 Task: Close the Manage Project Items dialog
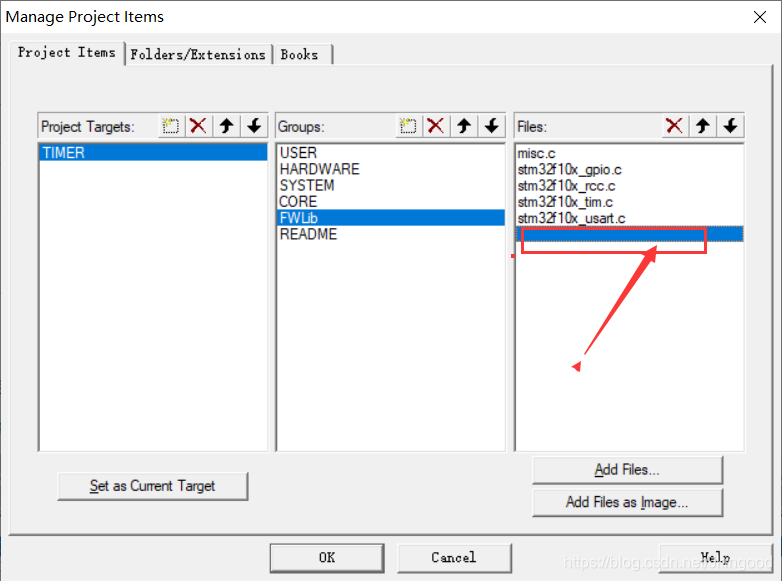point(760,17)
